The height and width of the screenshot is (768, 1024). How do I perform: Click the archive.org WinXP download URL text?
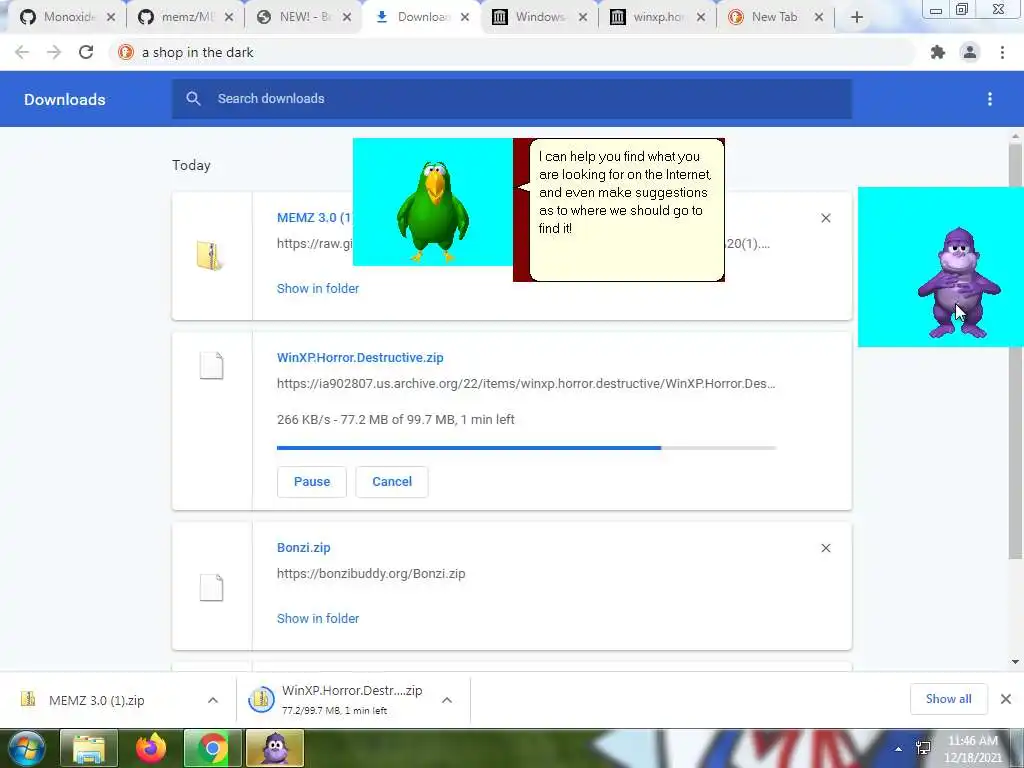(x=526, y=383)
